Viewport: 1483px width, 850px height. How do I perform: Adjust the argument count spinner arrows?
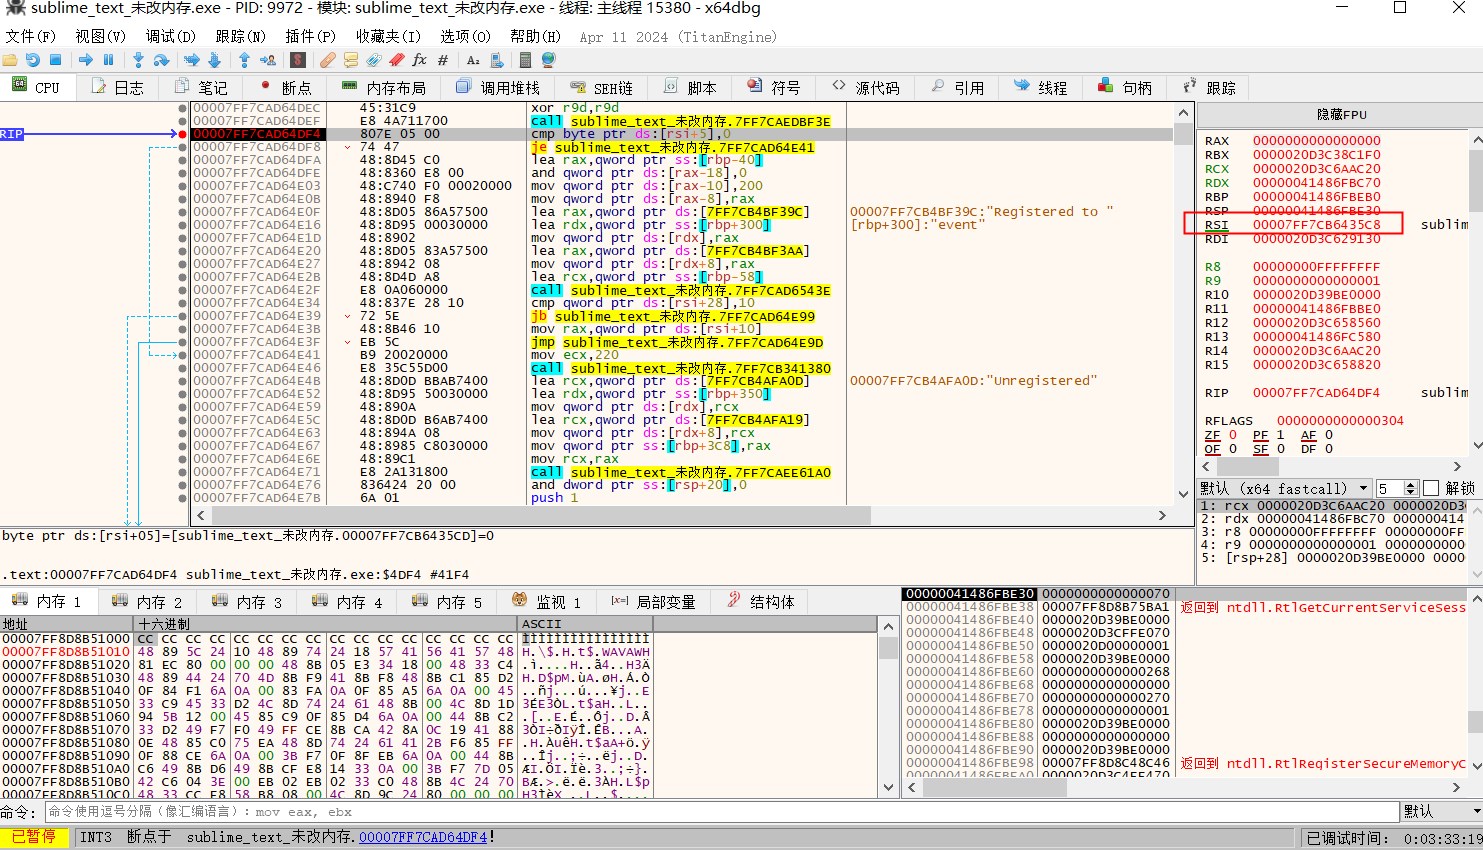click(1411, 488)
